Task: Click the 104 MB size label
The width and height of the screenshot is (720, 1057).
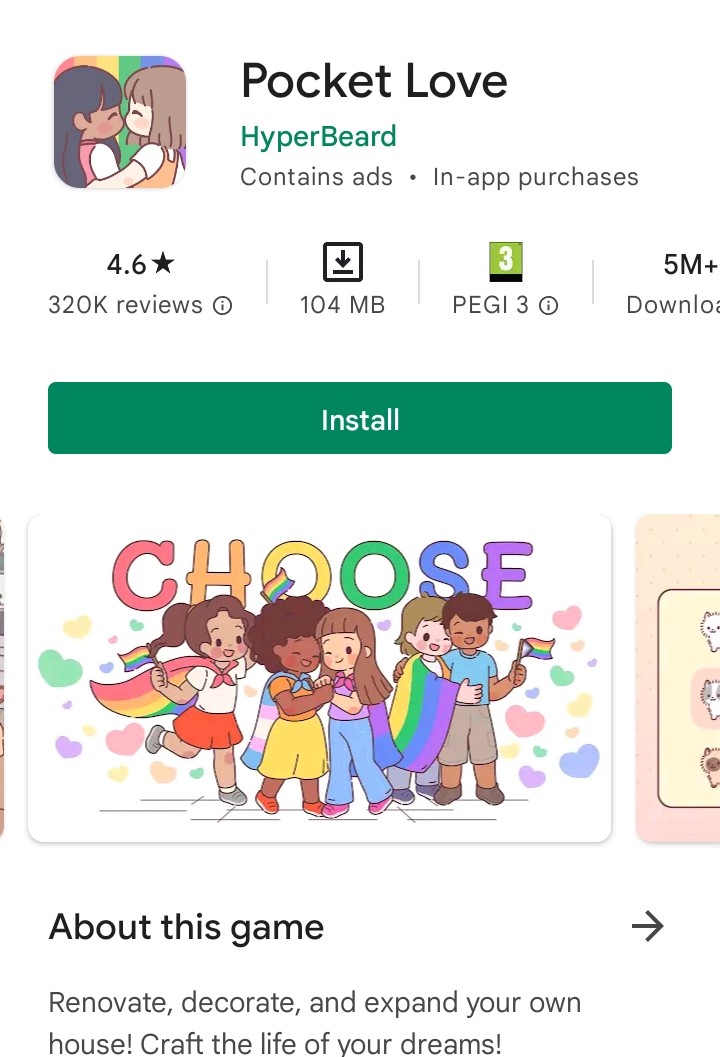Action: pyautogui.click(x=342, y=305)
